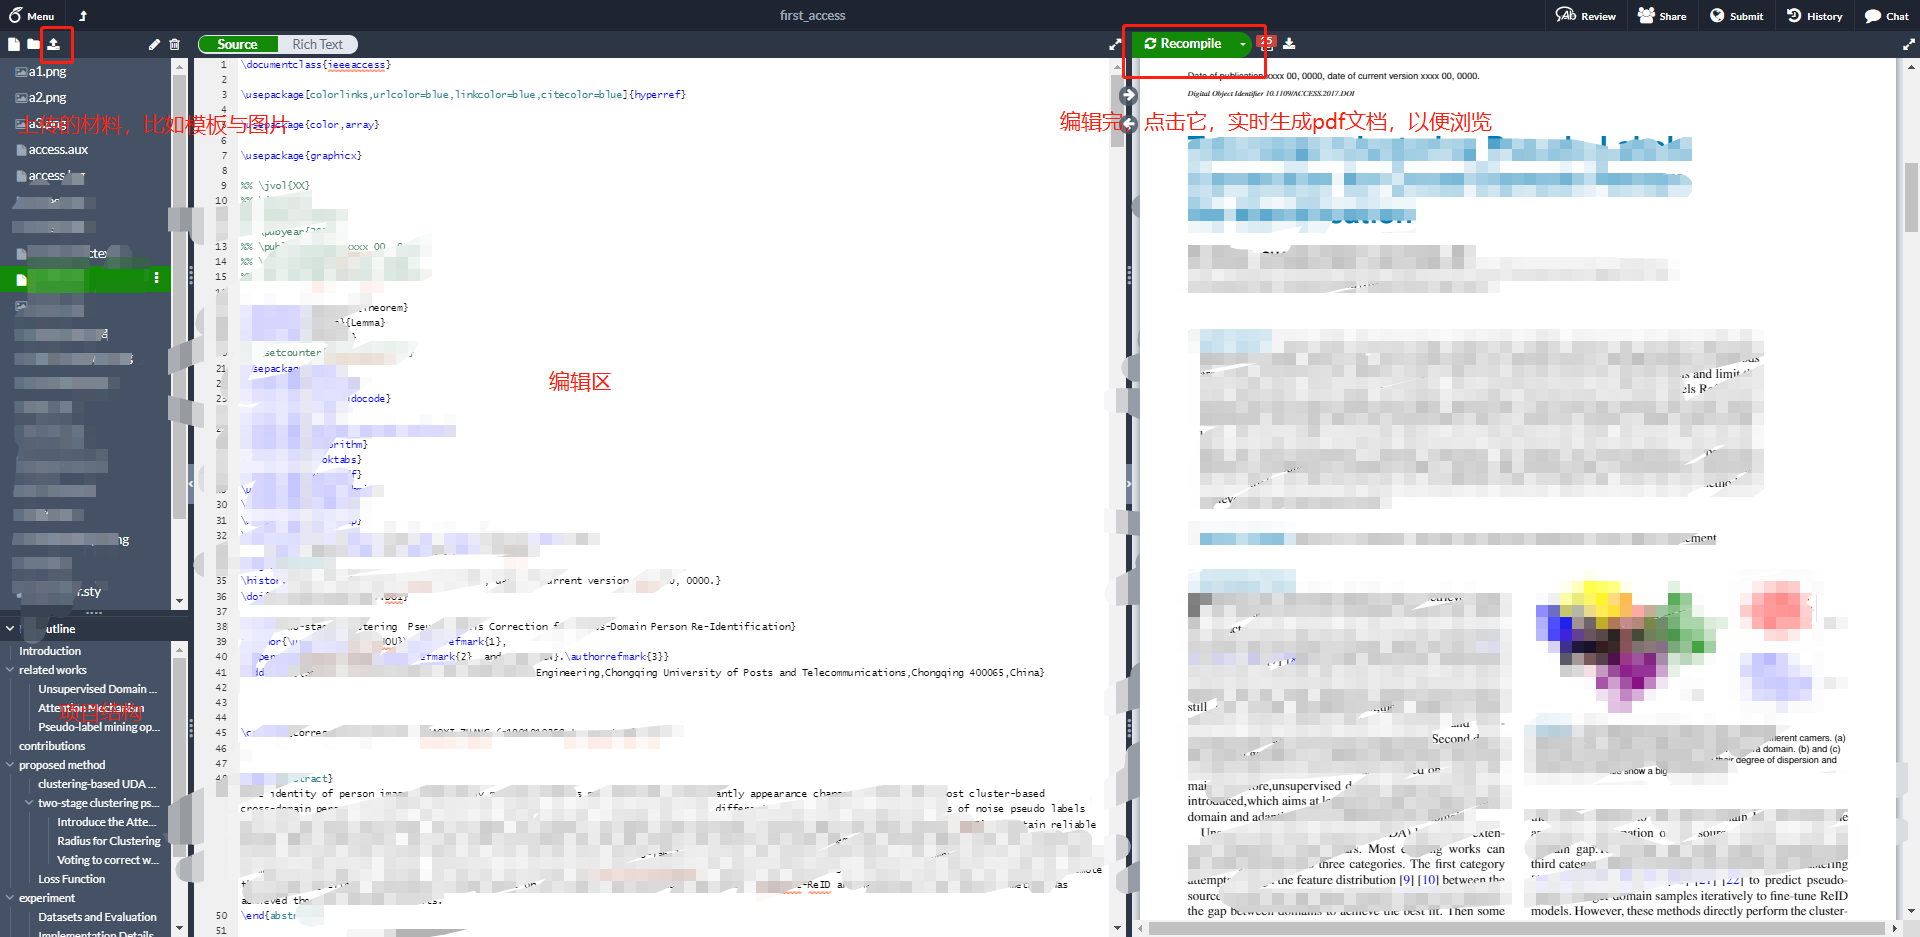This screenshot has width=1920, height=937.
Task: Download the compiled PDF
Action: 1290,43
